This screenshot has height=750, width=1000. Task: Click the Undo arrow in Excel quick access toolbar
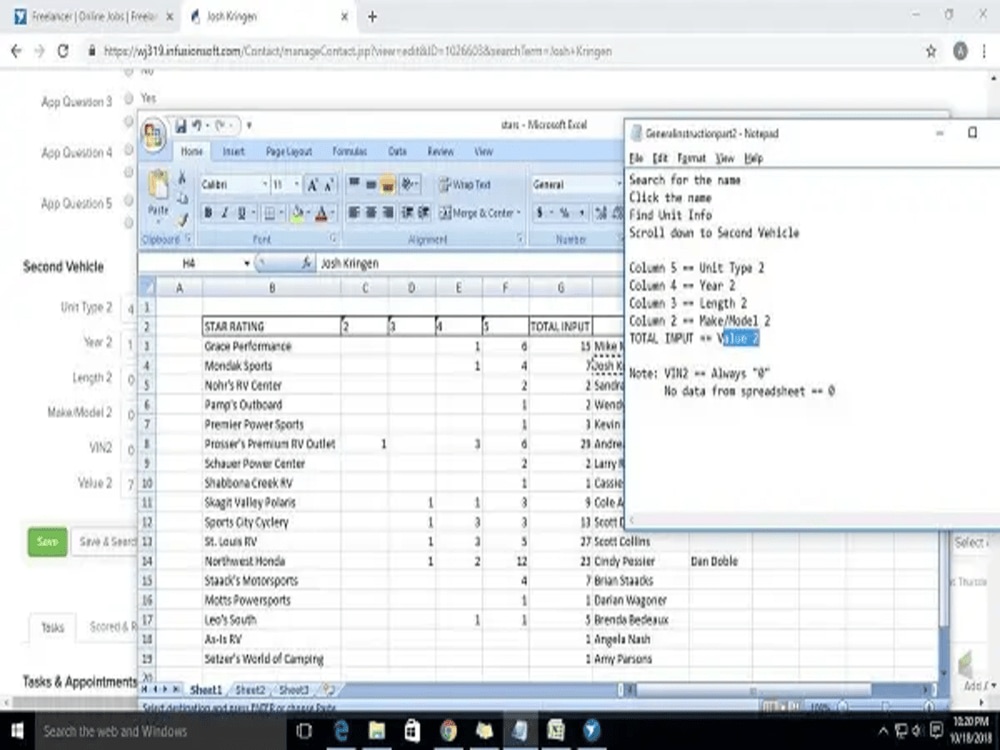[197, 126]
